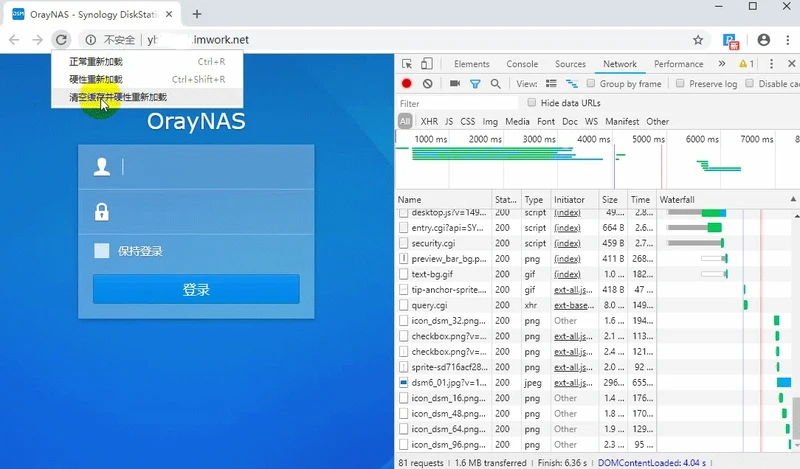Enable the Preserve log checkbox
Image resolution: width=800 pixels, height=469 pixels.
(x=680, y=83)
